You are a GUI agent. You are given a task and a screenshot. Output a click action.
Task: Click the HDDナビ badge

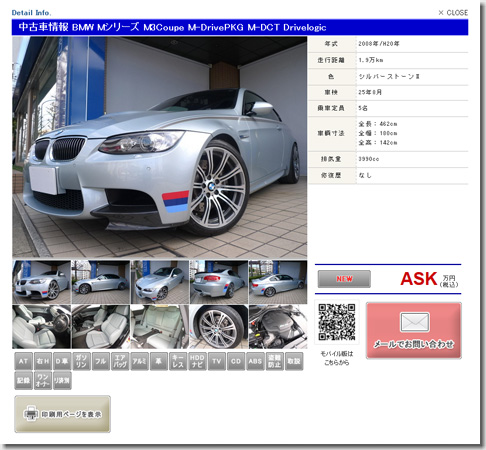(x=197, y=361)
